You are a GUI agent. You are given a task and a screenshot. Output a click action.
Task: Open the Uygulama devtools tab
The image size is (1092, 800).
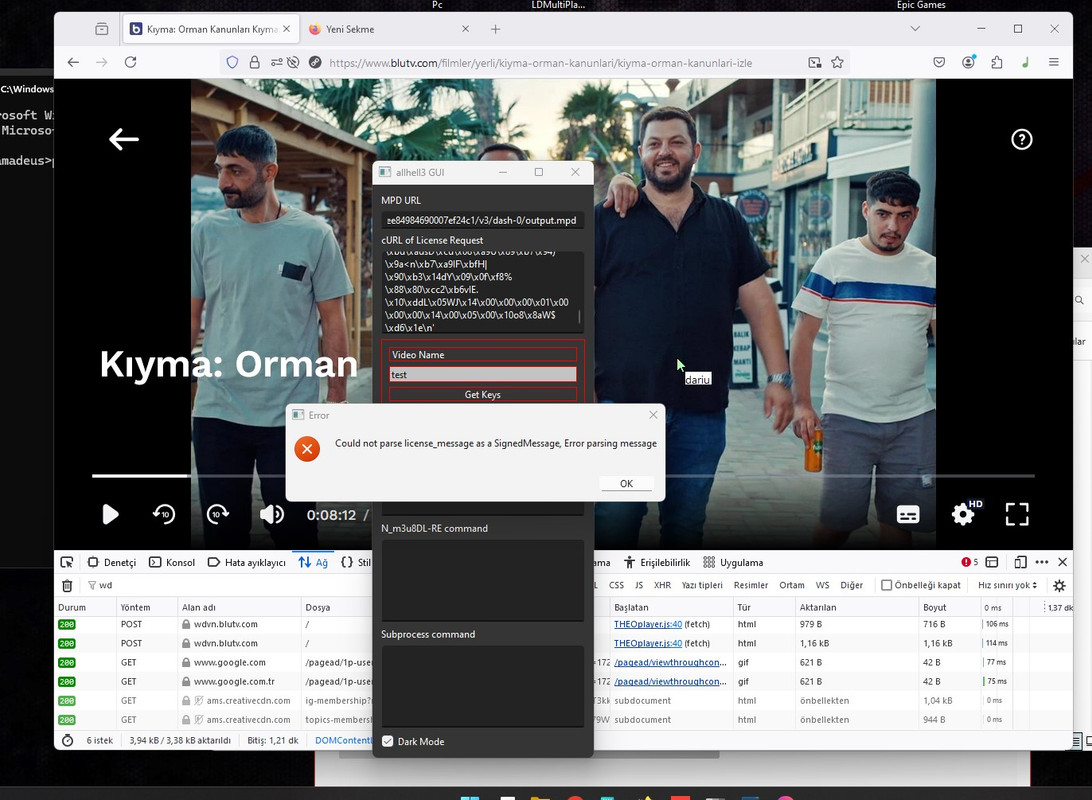pos(733,563)
